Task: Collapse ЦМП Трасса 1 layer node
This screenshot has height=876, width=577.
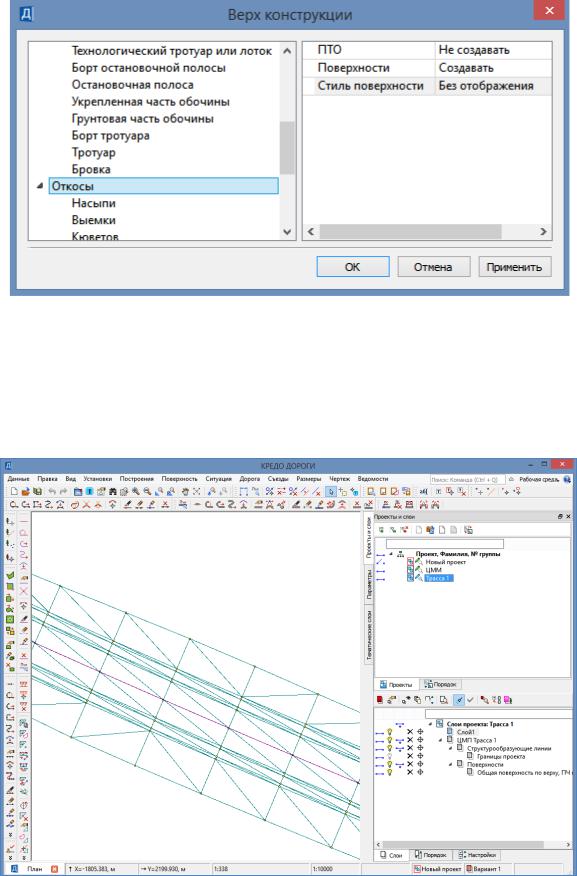Action: tap(440, 740)
